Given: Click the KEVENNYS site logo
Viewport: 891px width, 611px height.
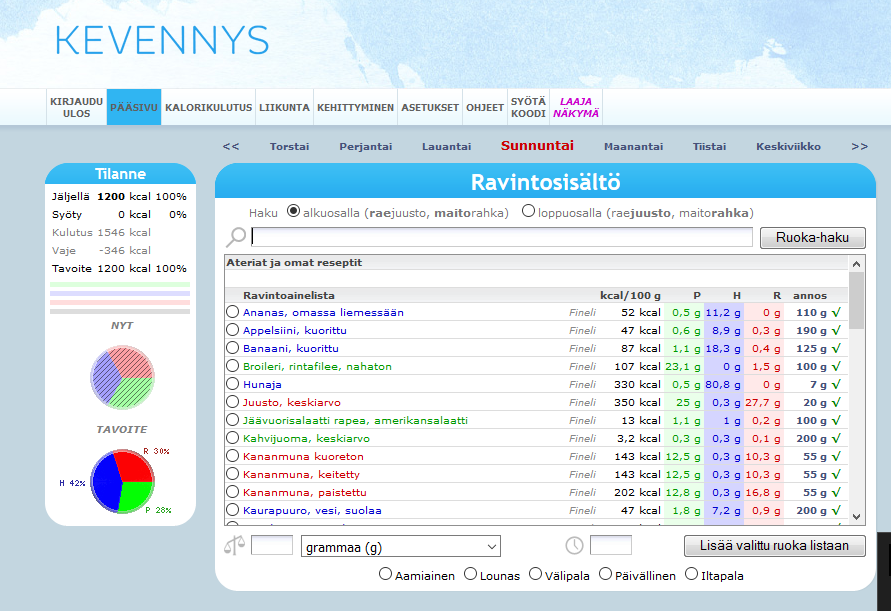Looking at the screenshot, I should (162, 40).
